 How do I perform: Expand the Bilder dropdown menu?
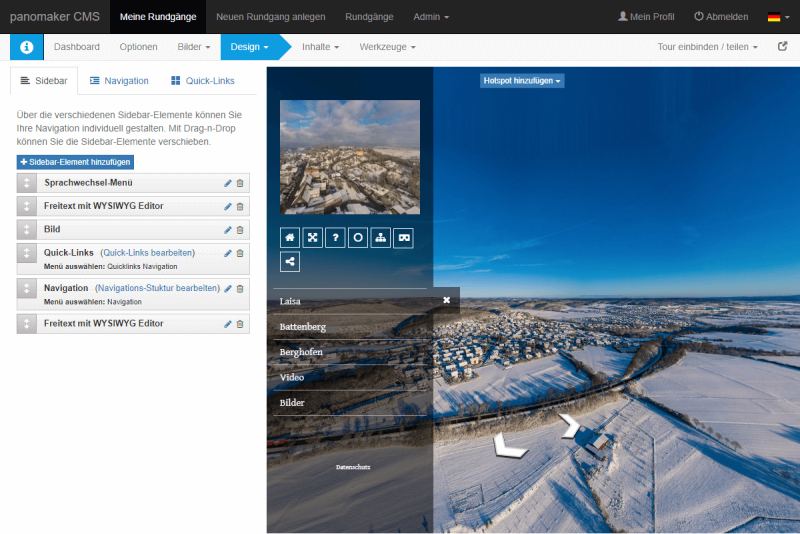[193, 47]
